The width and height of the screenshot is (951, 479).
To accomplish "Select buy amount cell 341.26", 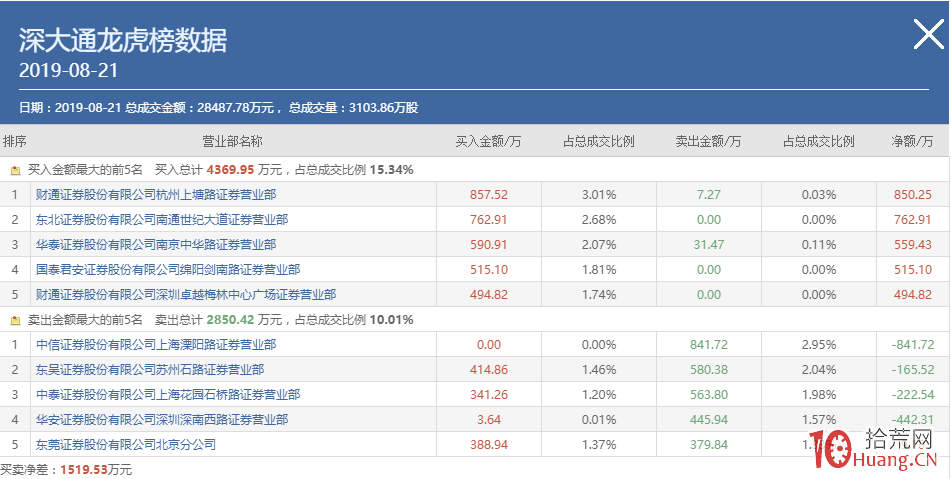I will coord(489,395).
